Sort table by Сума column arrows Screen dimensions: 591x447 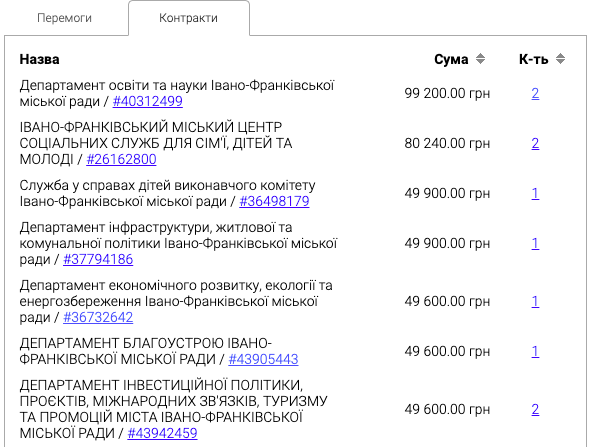(480, 59)
